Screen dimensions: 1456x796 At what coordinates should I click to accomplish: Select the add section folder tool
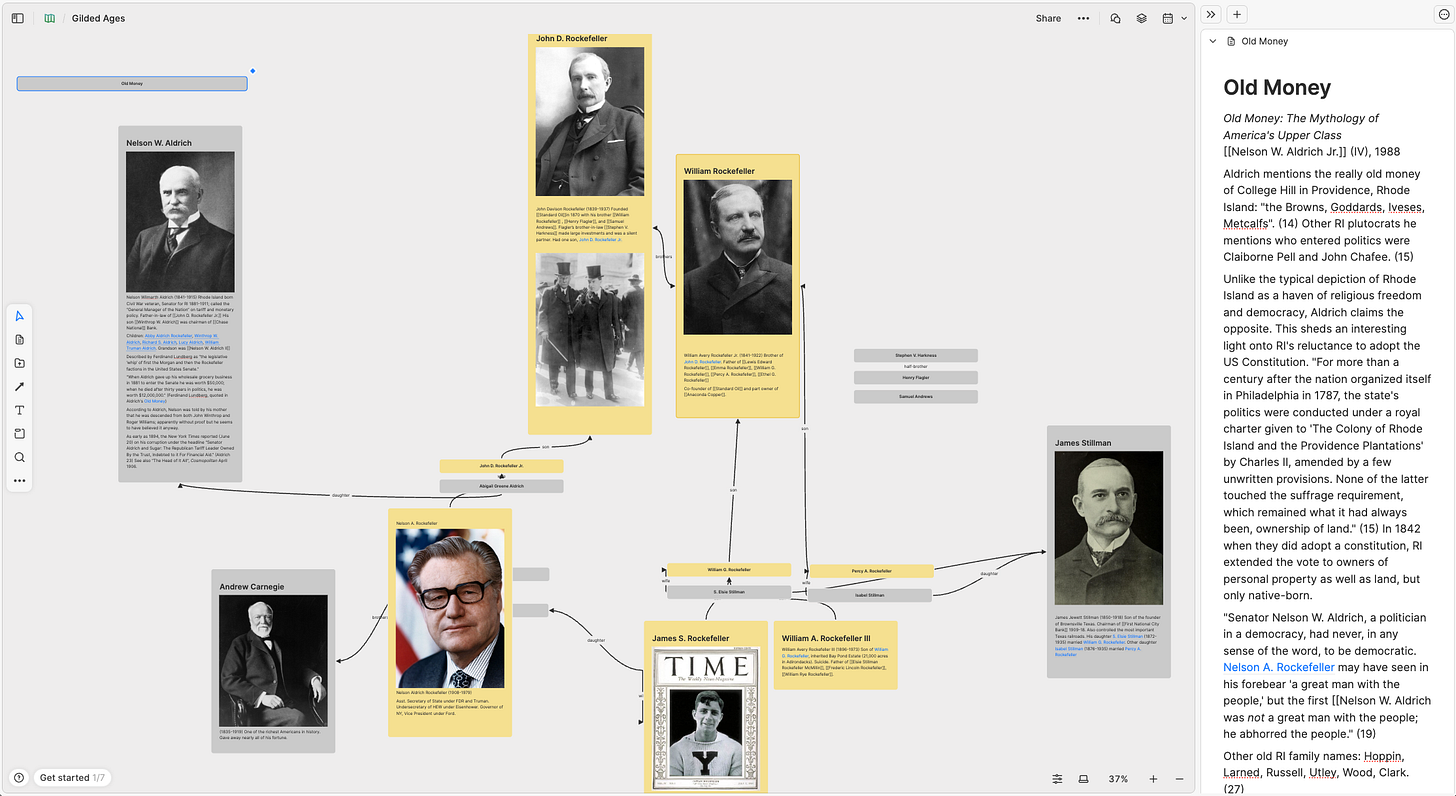(19, 363)
